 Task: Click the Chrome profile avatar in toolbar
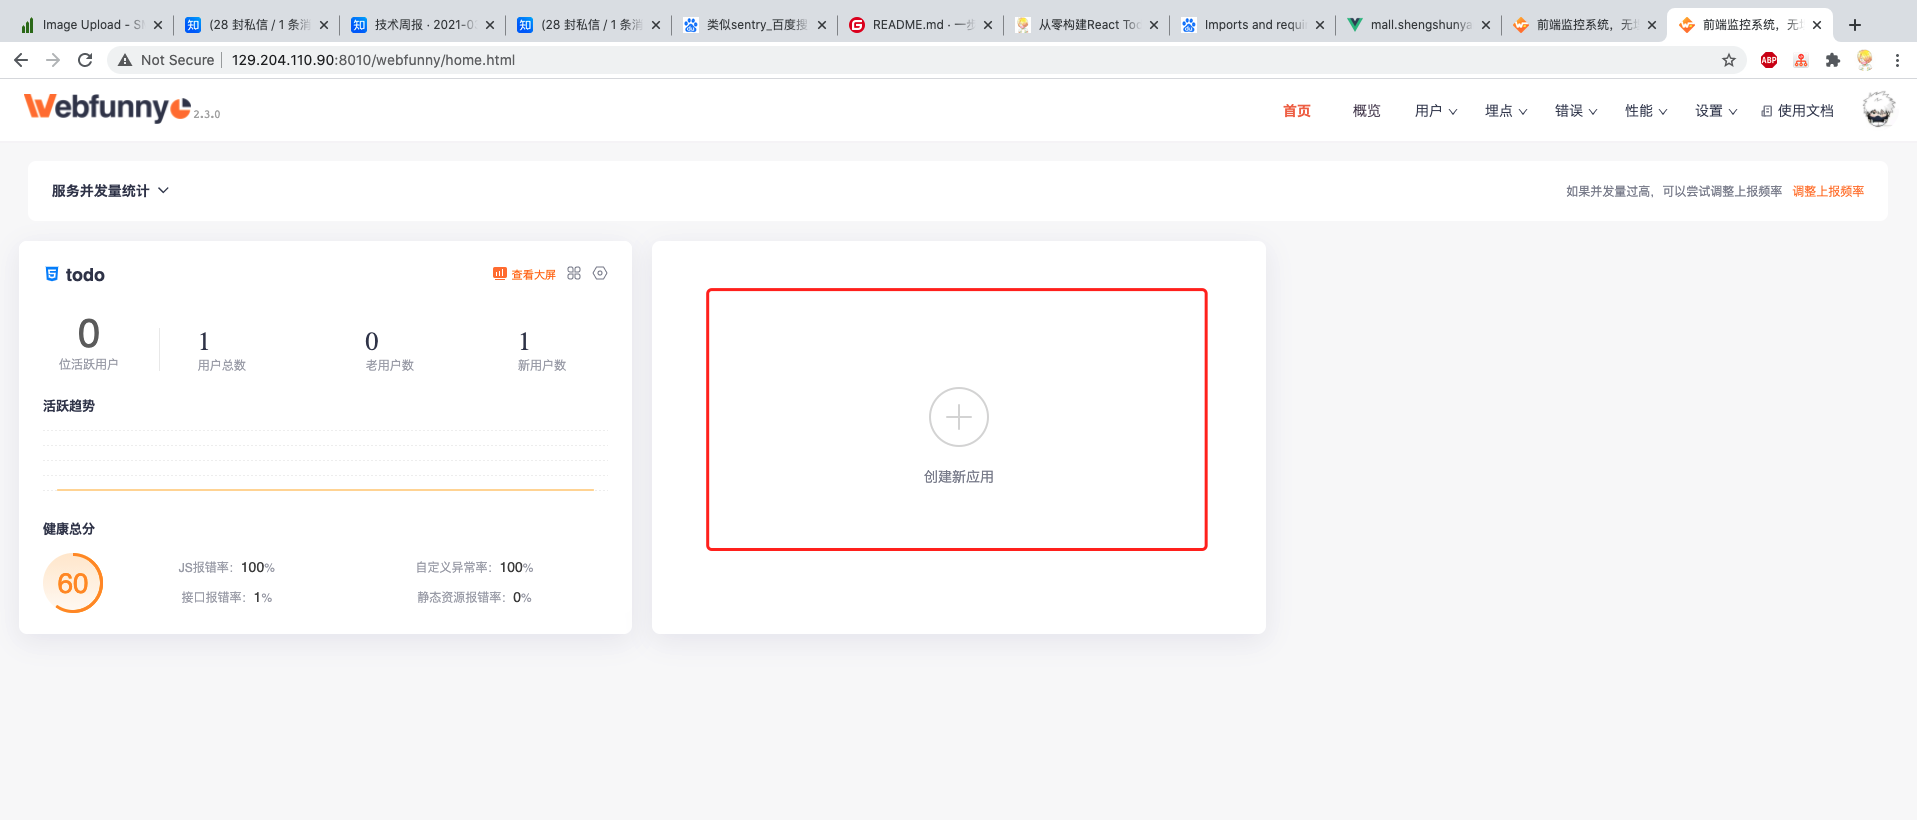(1865, 60)
